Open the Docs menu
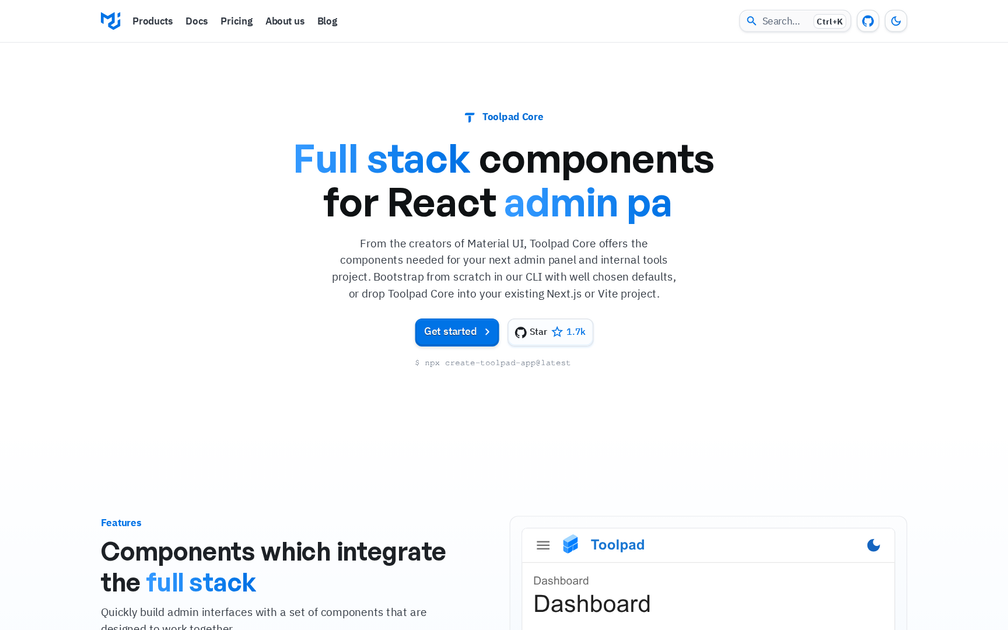The height and width of the screenshot is (630, 1008). (196, 21)
